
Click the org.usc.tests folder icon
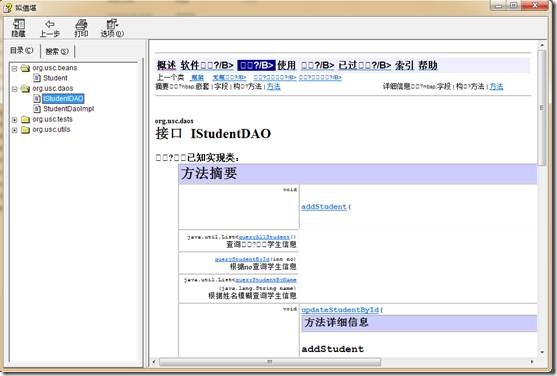[x=25, y=119]
